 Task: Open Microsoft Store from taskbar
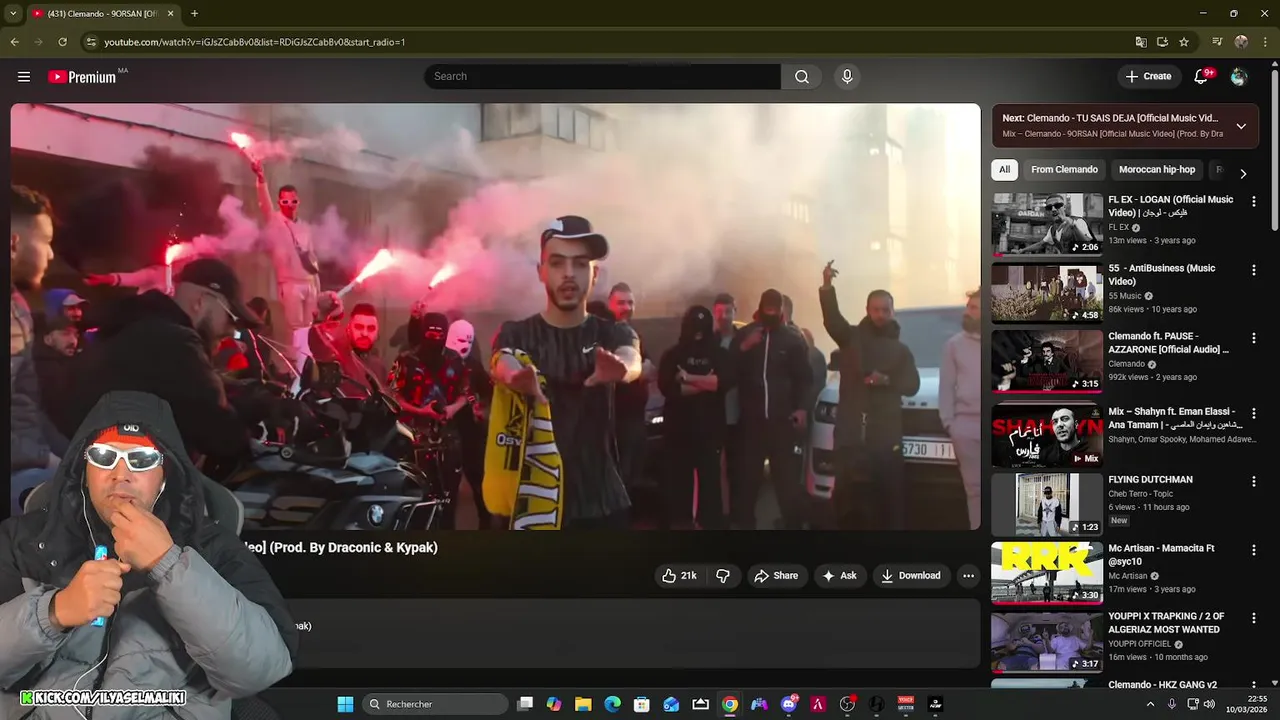tap(642, 704)
